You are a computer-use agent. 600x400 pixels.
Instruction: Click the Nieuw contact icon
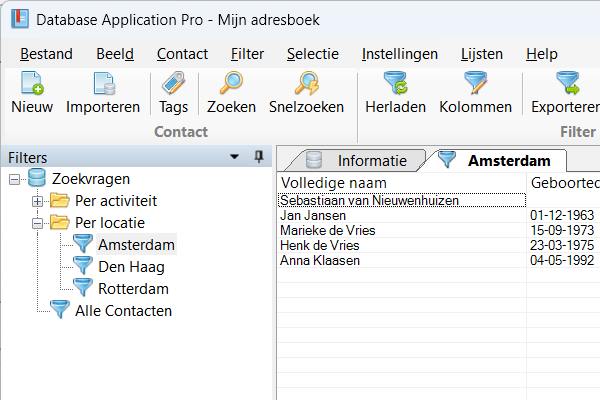32,84
